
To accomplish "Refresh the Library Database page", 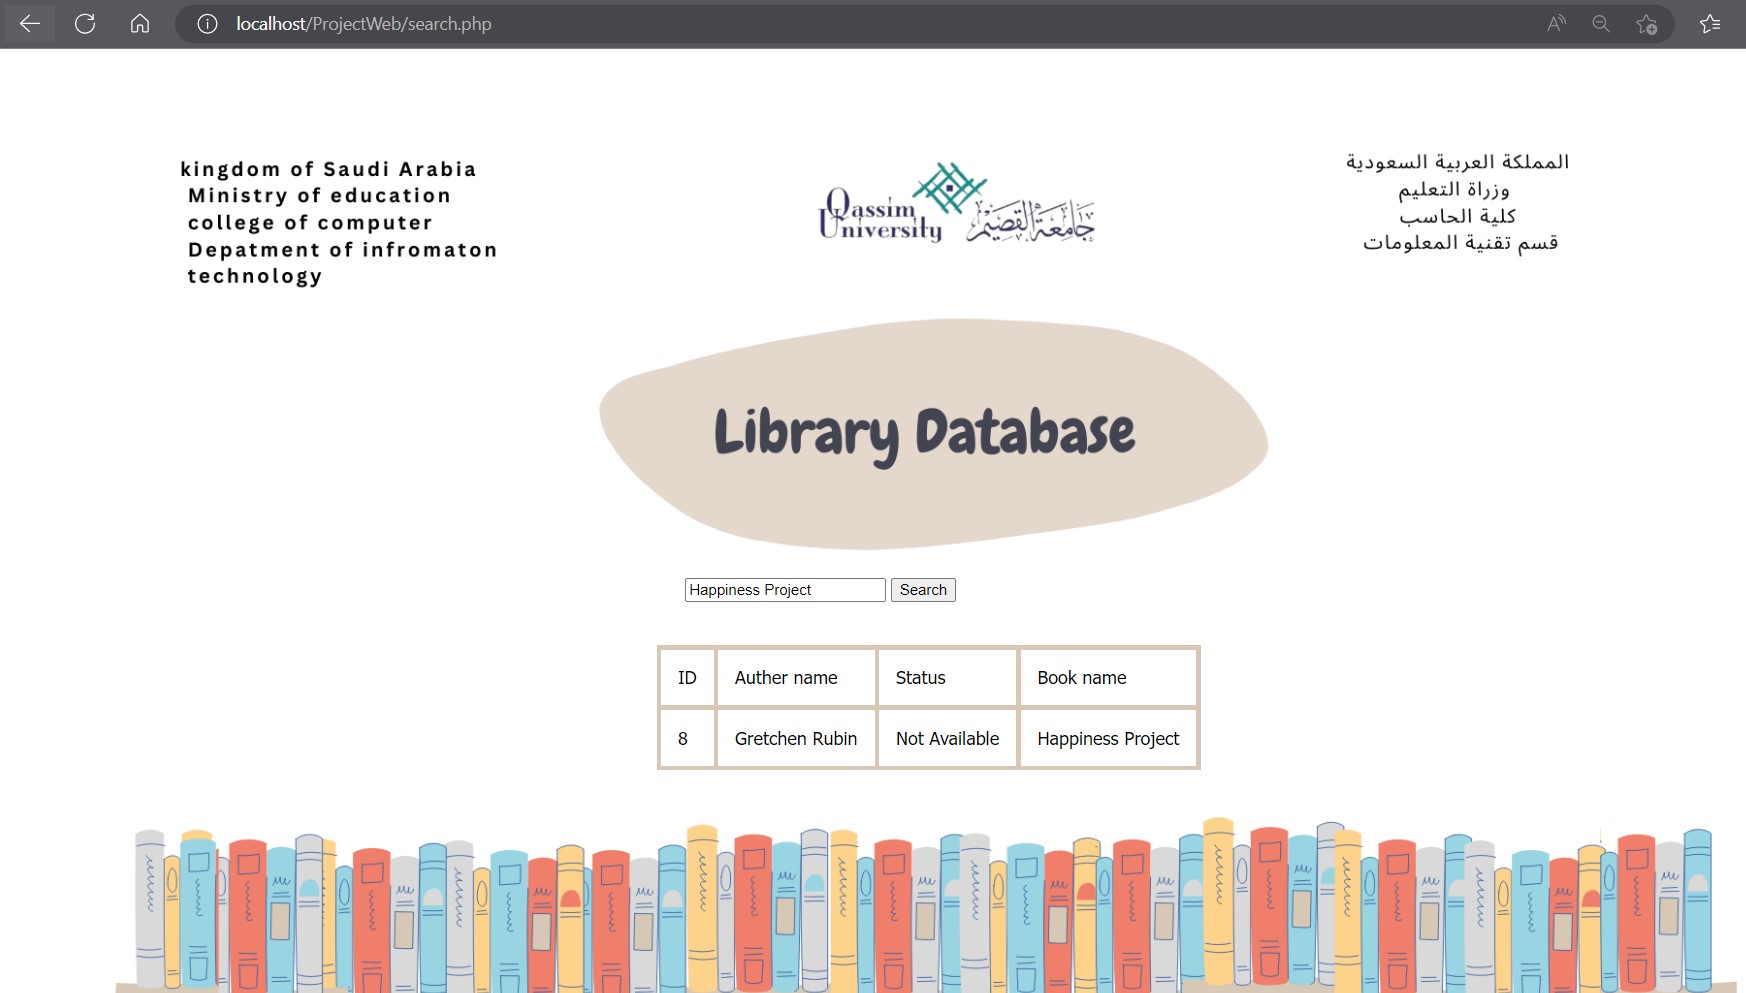I will pyautogui.click(x=85, y=23).
